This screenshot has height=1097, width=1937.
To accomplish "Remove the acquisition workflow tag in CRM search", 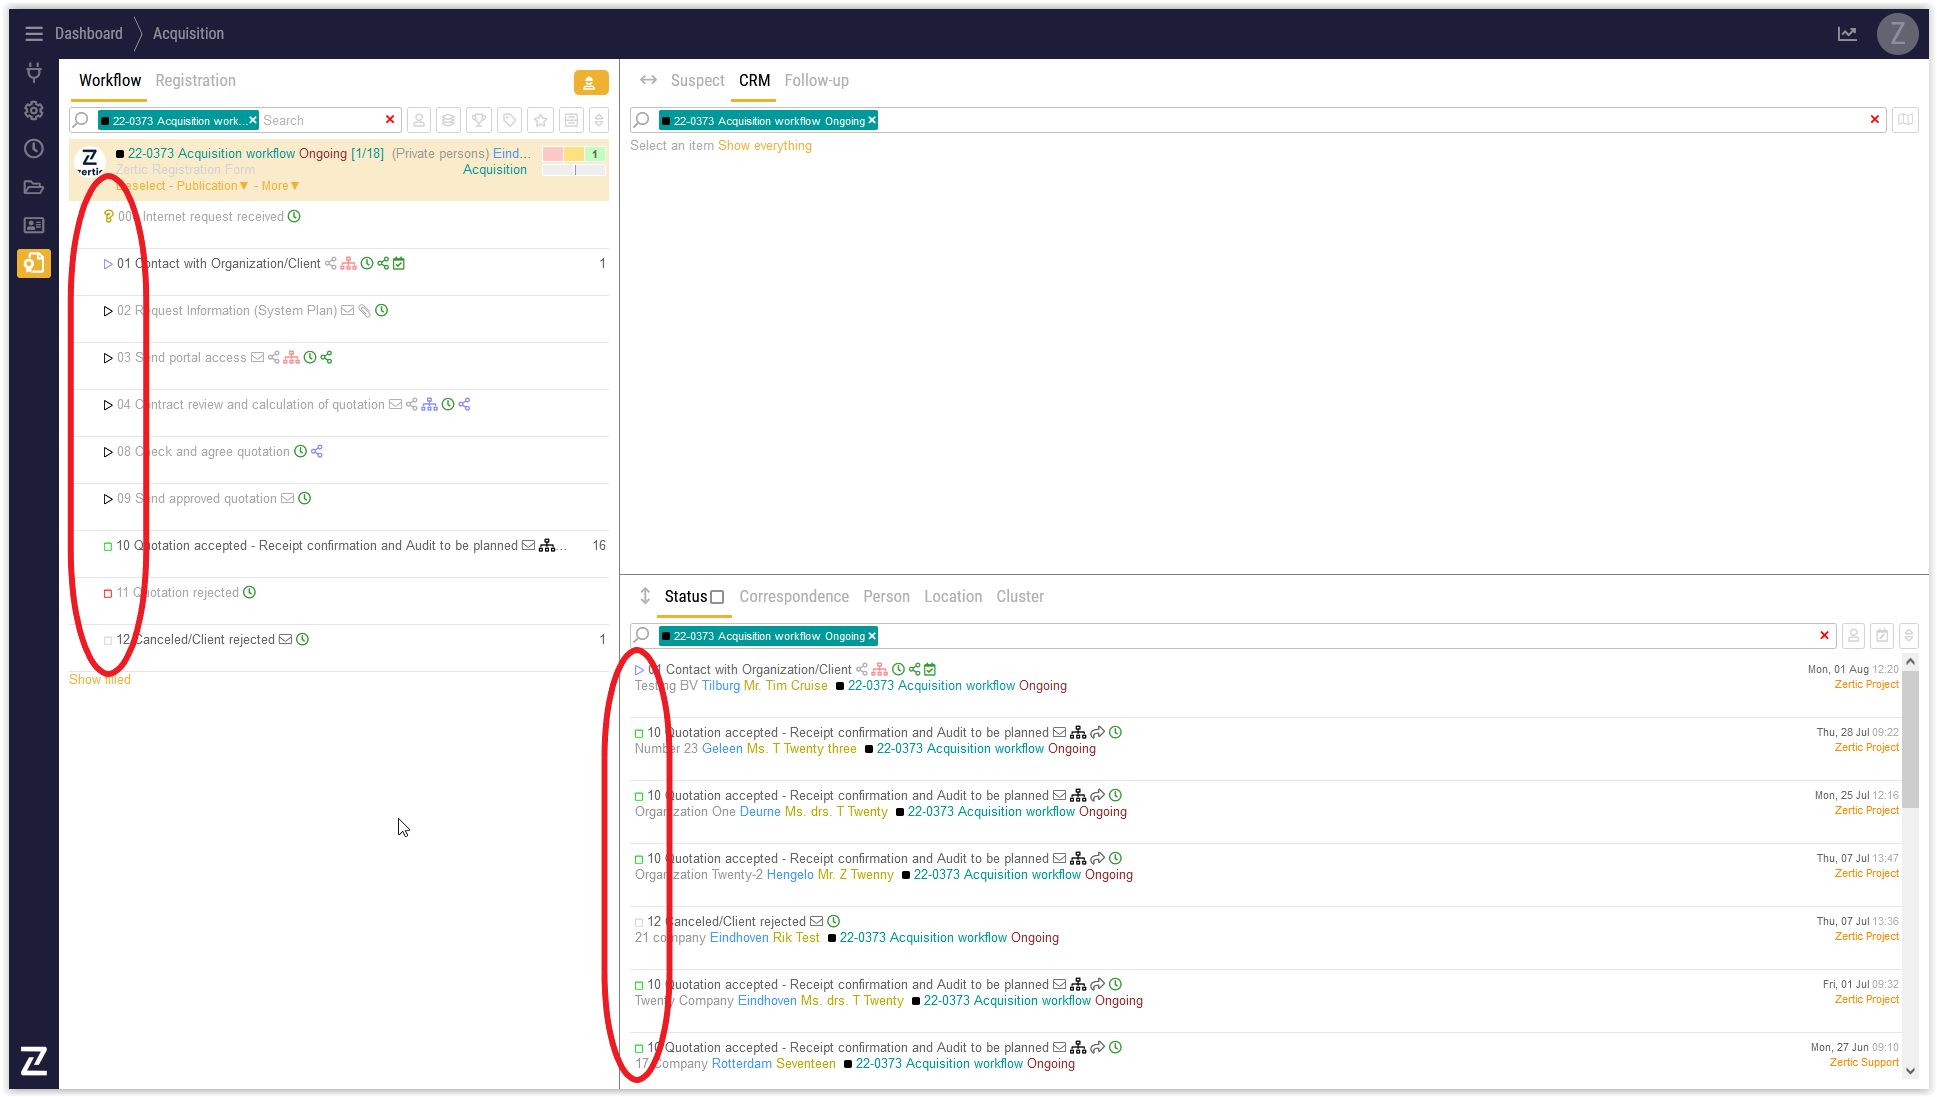I will tap(872, 120).
